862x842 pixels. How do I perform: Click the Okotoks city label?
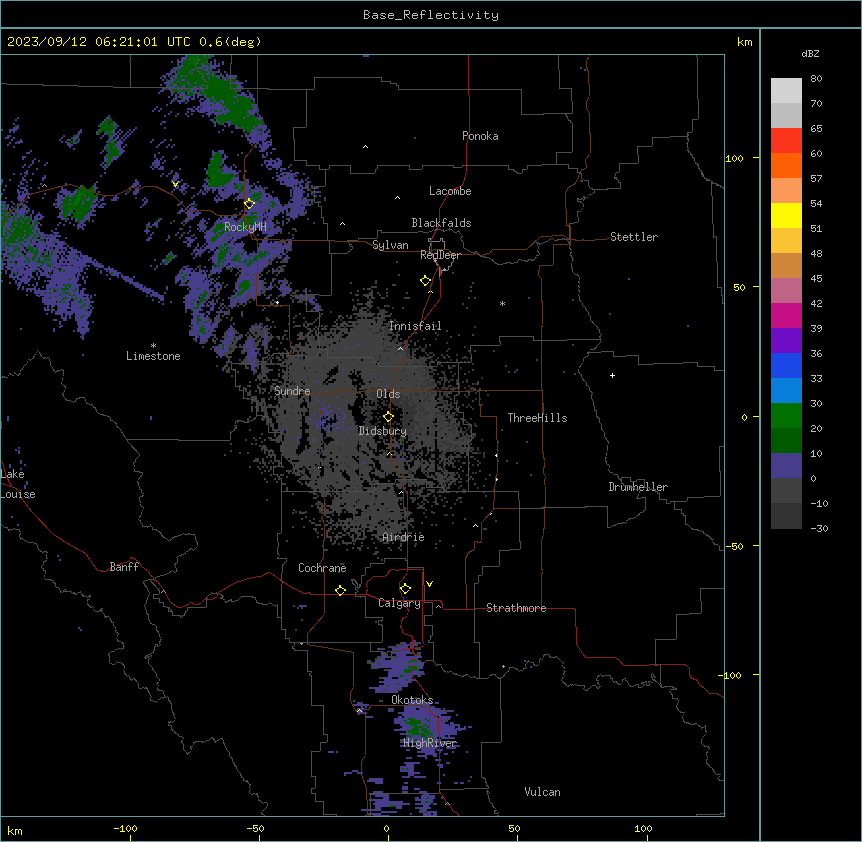(412, 700)
